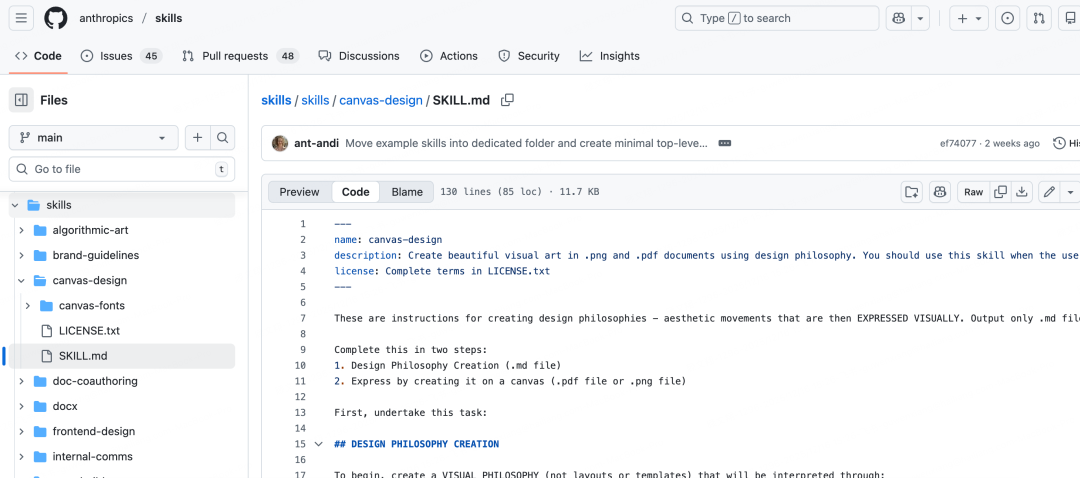Open the skills repository link in header
This screenshot has width=1080, height=478.
tap(169, 18)
